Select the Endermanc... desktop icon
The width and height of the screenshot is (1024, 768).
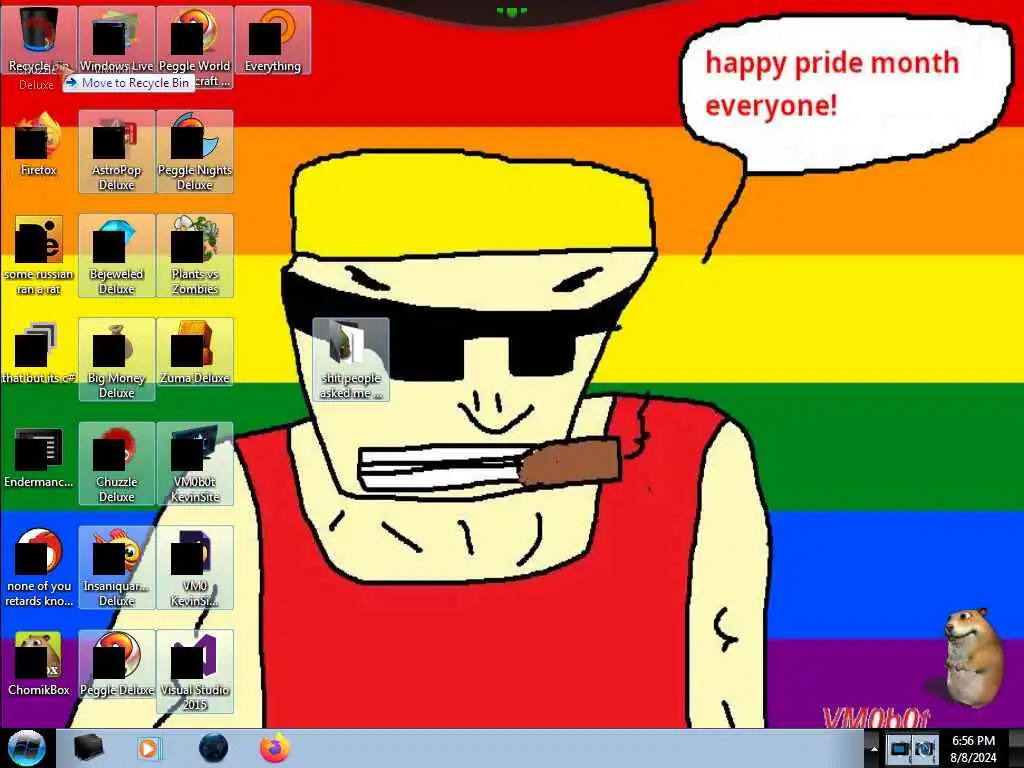click(x=39, y=457)
